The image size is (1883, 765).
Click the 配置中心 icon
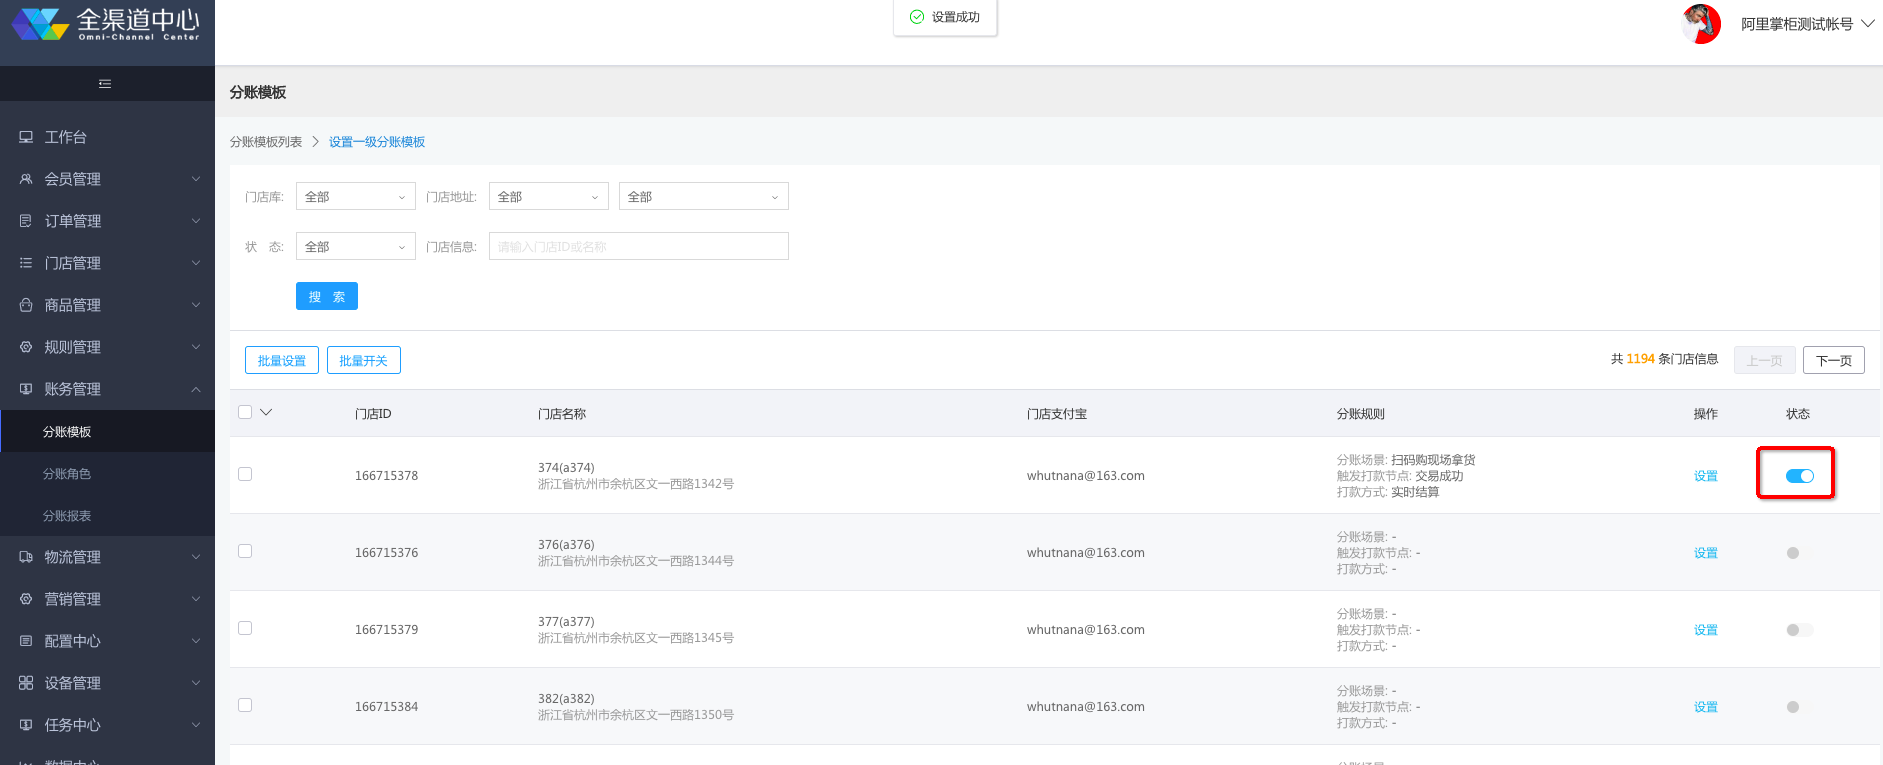[x=26, y=641]
